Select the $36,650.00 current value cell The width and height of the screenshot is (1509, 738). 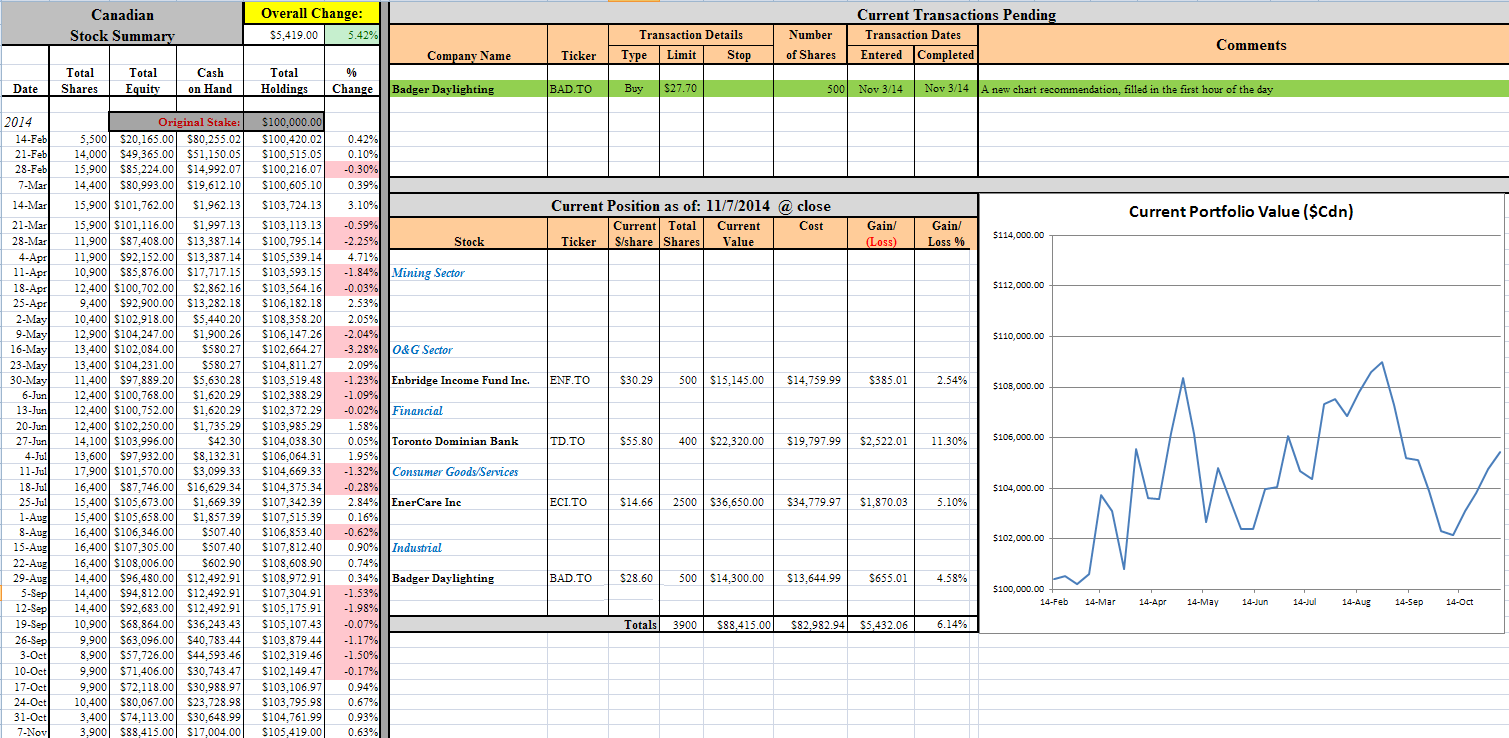click(x=738, y=502)
